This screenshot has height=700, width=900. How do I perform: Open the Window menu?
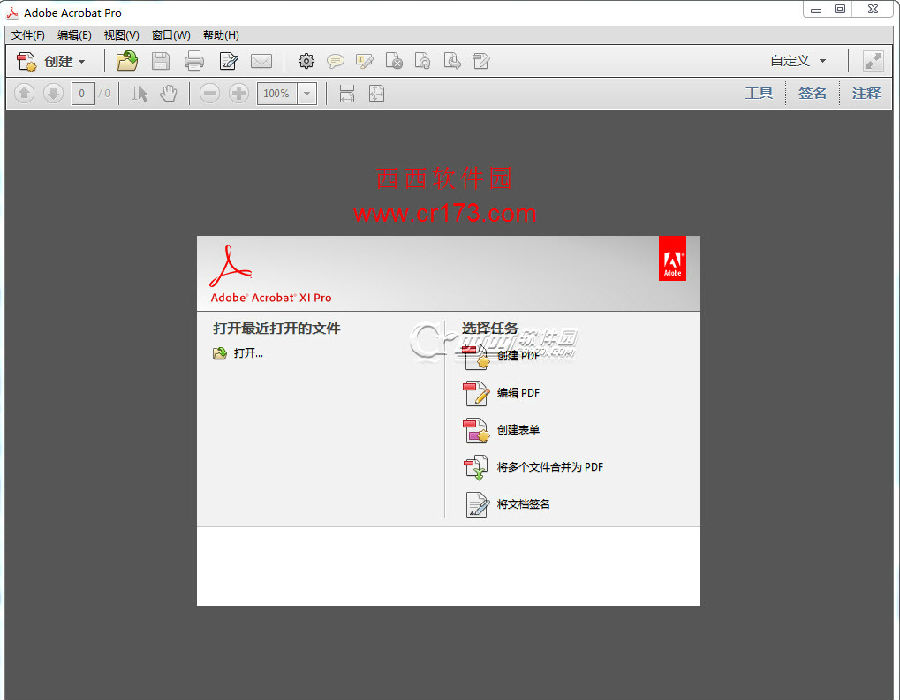click(171, 35)
